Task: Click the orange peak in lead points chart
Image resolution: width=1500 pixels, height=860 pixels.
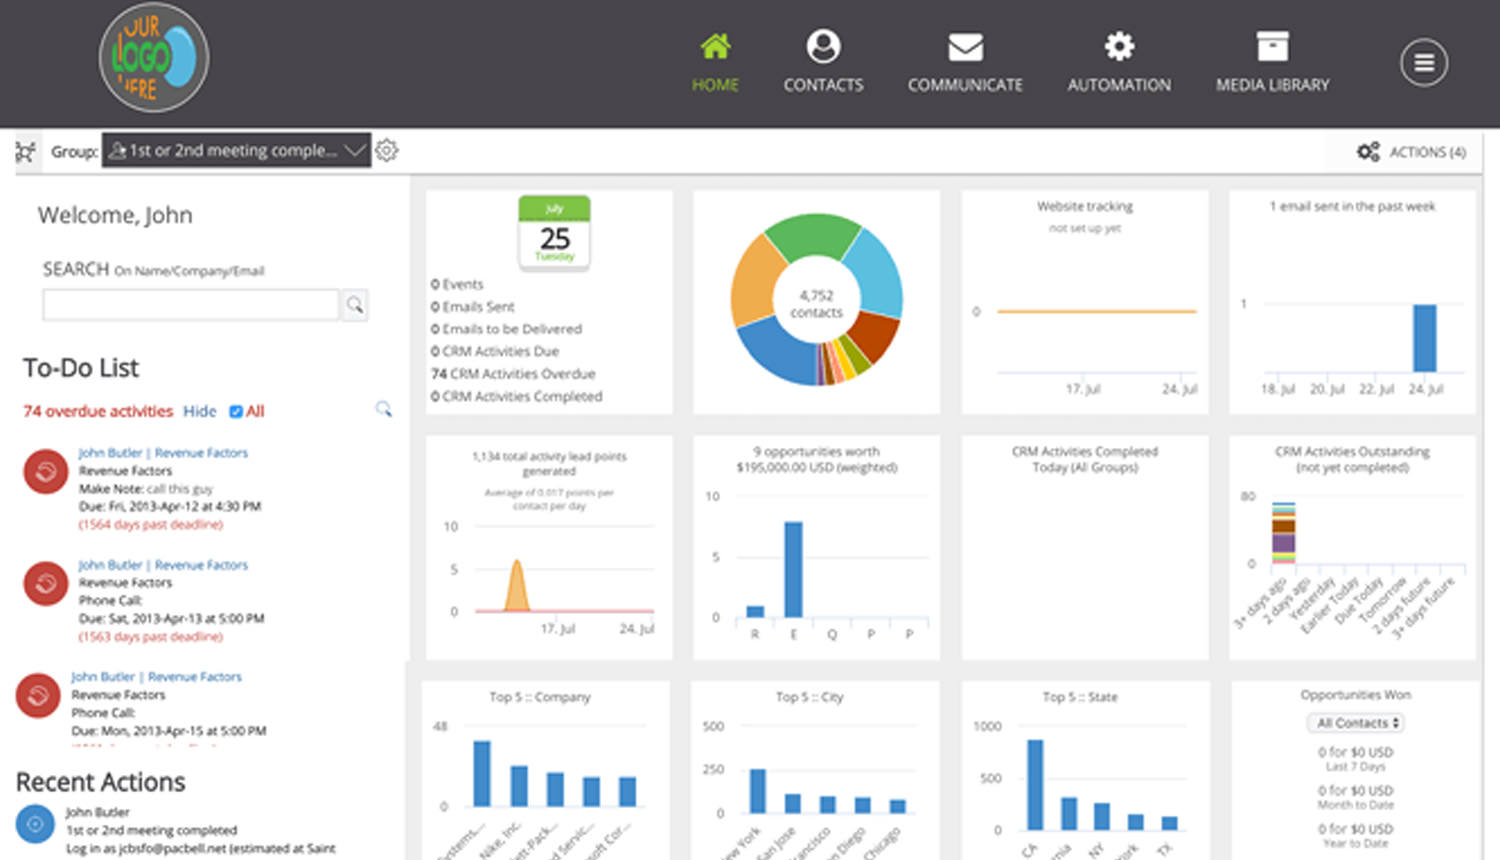Action: (516, 587)
